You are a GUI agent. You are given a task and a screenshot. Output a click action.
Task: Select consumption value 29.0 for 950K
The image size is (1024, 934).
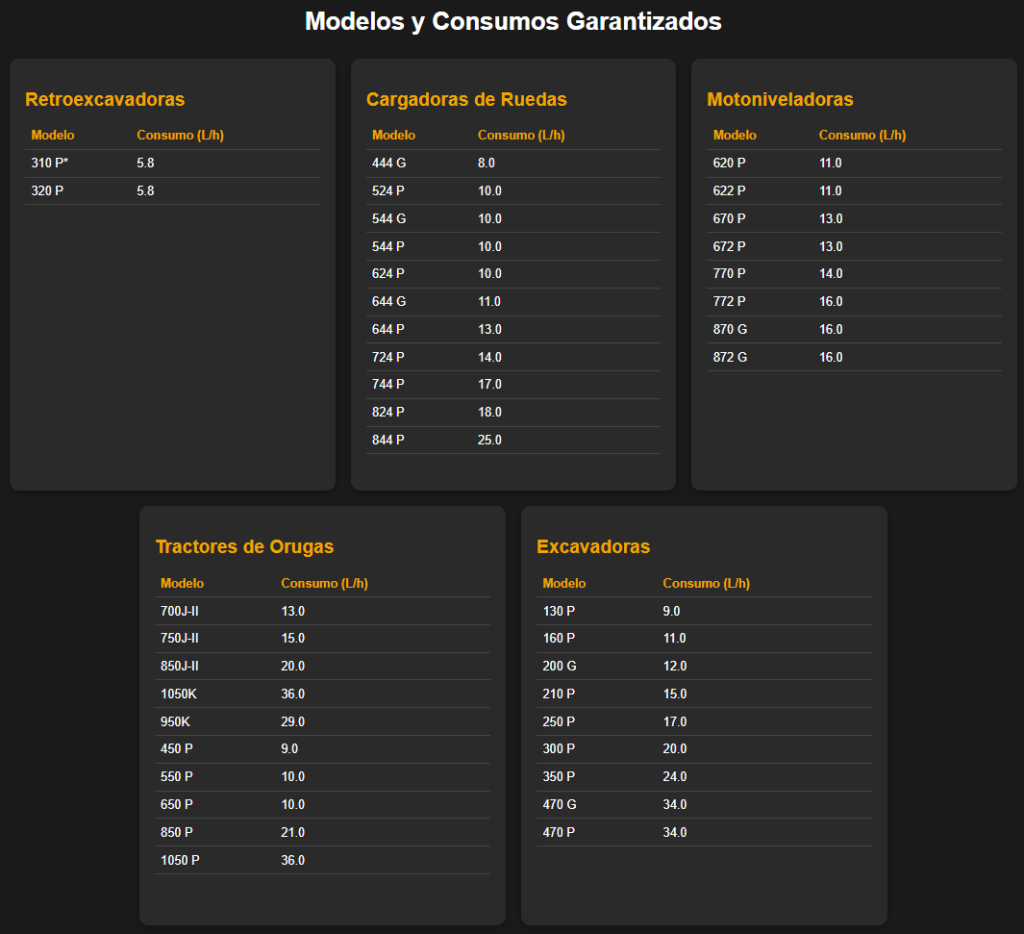pos(293,722)
